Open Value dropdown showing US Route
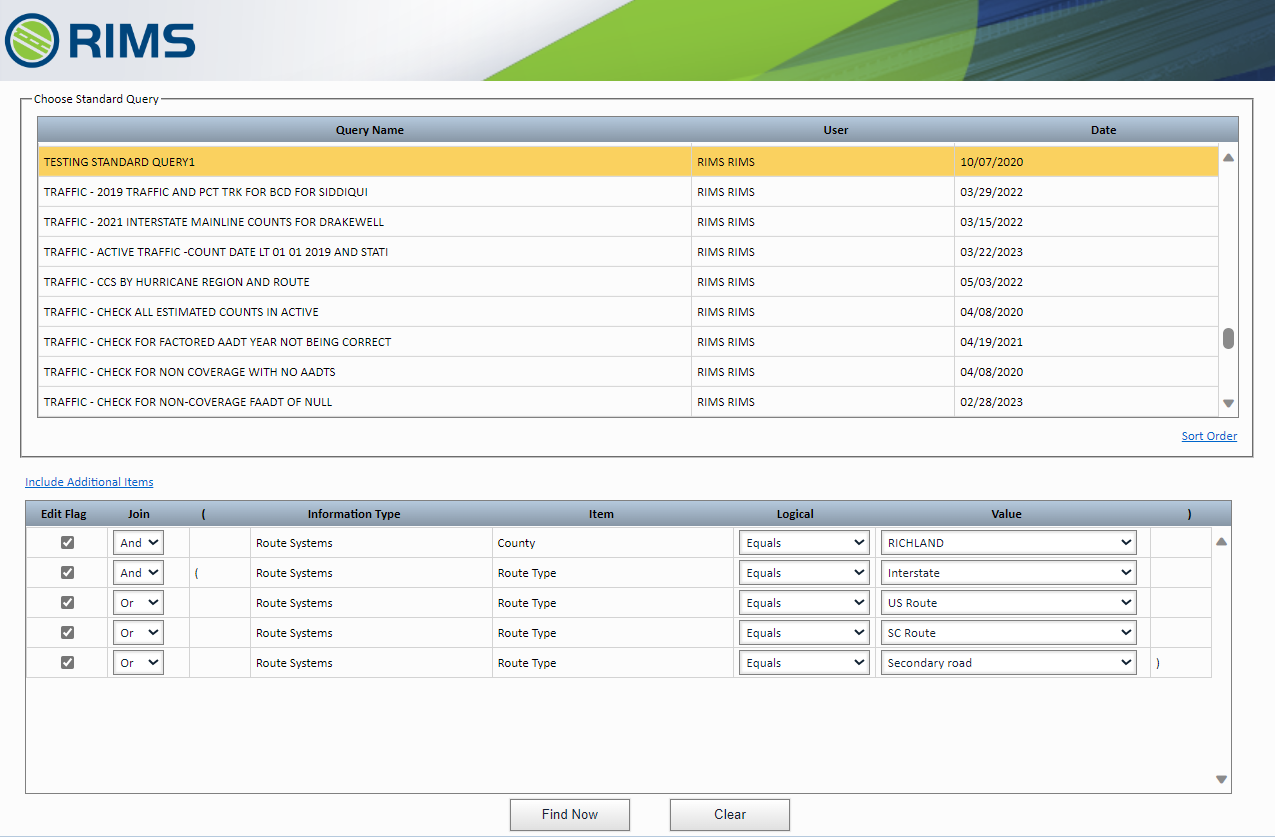1275x837 pixels. (x=1008, y=603)
